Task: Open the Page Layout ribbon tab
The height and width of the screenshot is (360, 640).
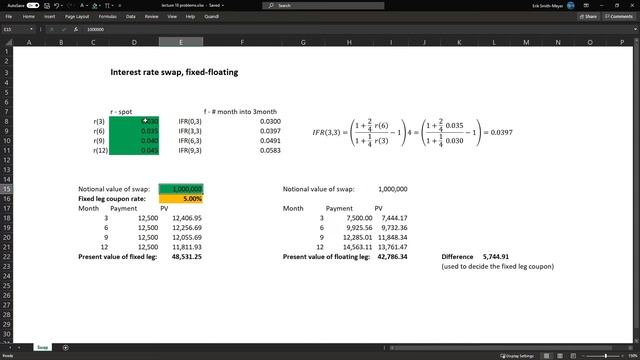Action: tap(77, 17)
